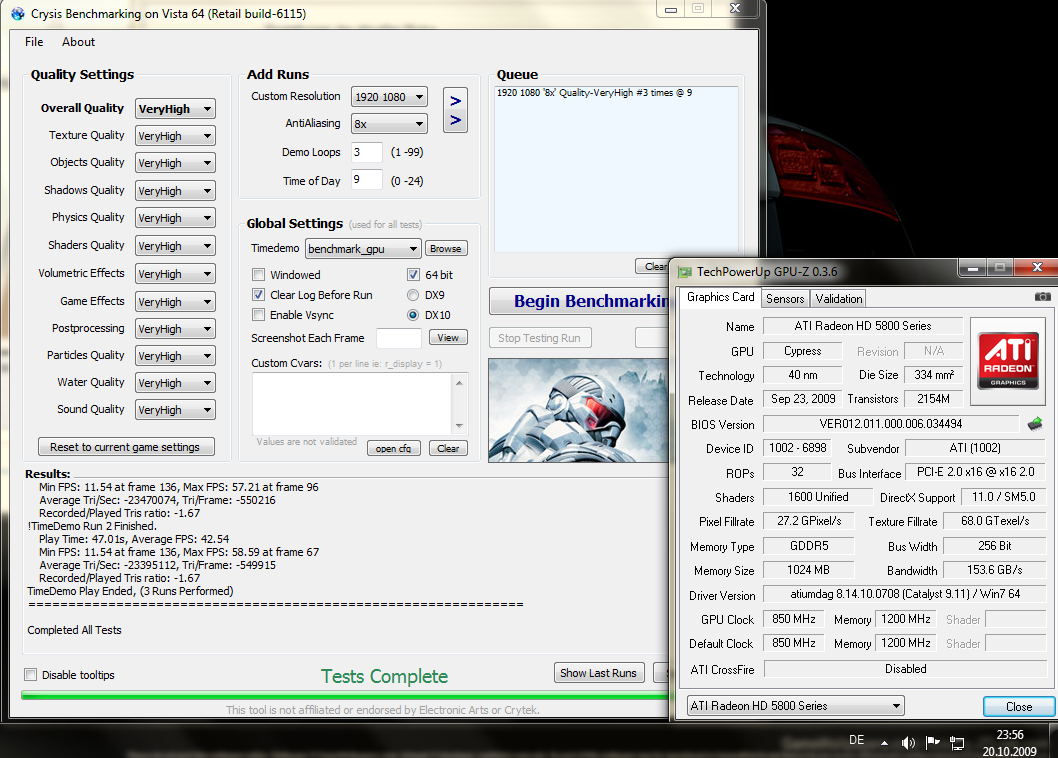1058x758 pixels.
Task: Click the Browse button
Action: (446, 248)
